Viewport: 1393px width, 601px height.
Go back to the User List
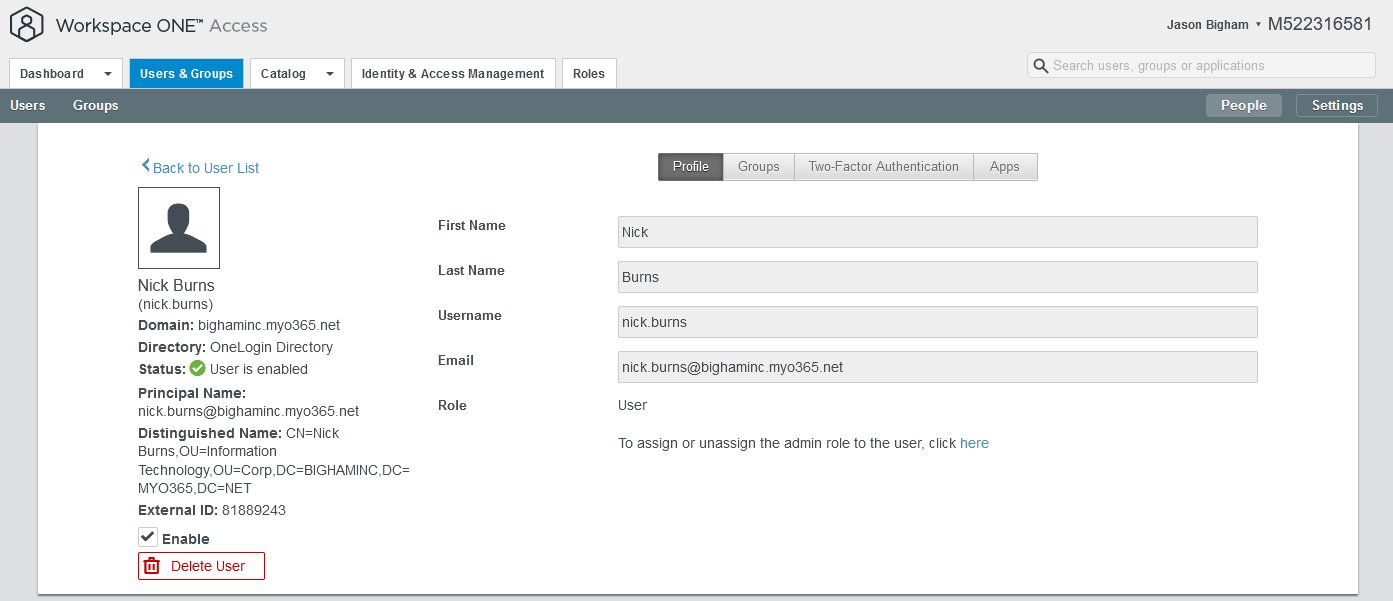(199, 168)
